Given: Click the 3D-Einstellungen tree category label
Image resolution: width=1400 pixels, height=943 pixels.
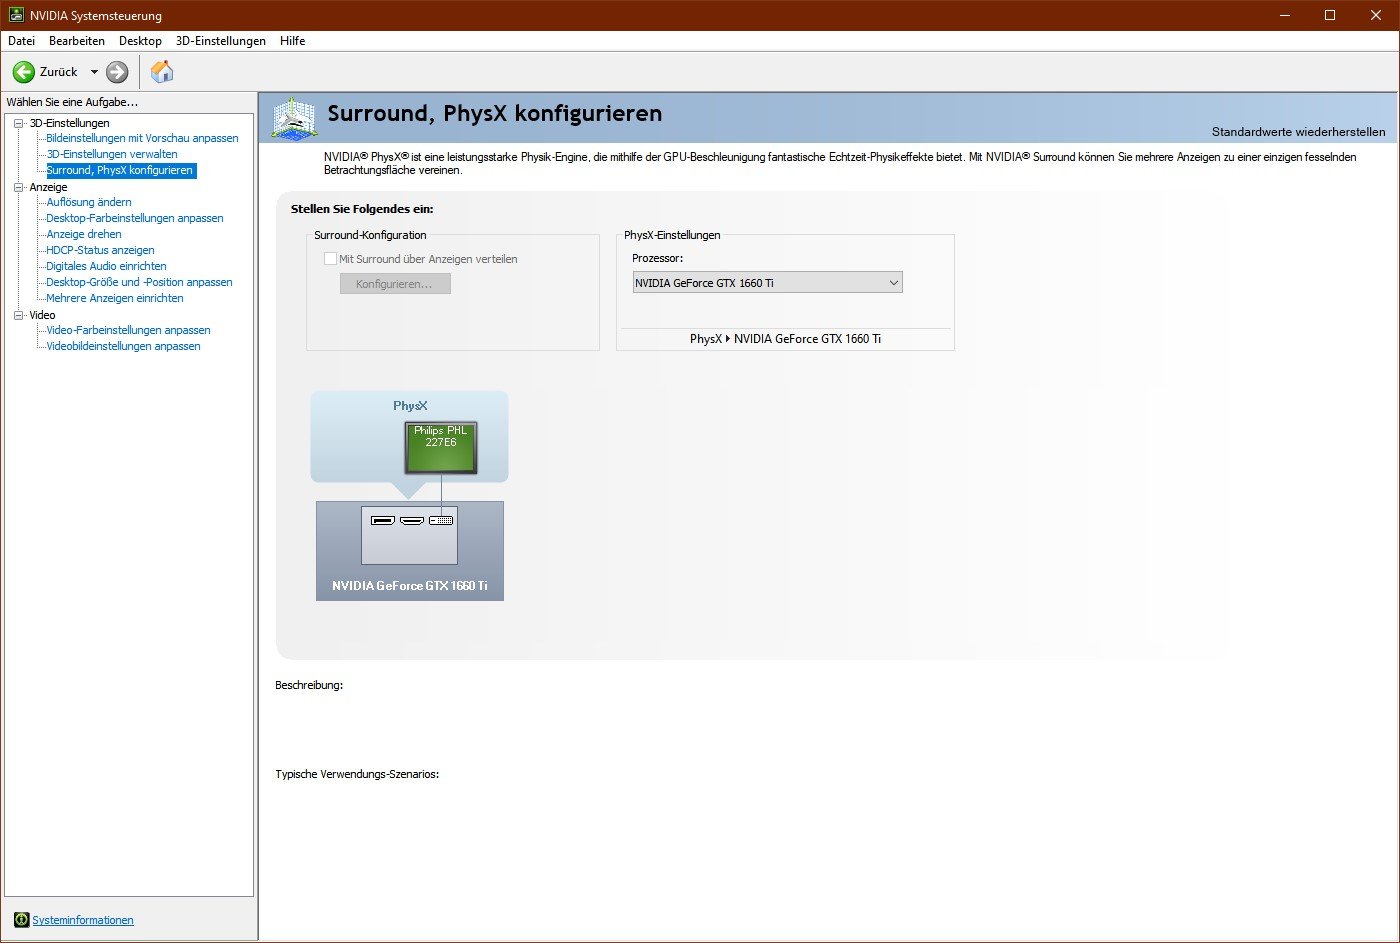Looking at the screenshot, I should click(x=69, y=123).
